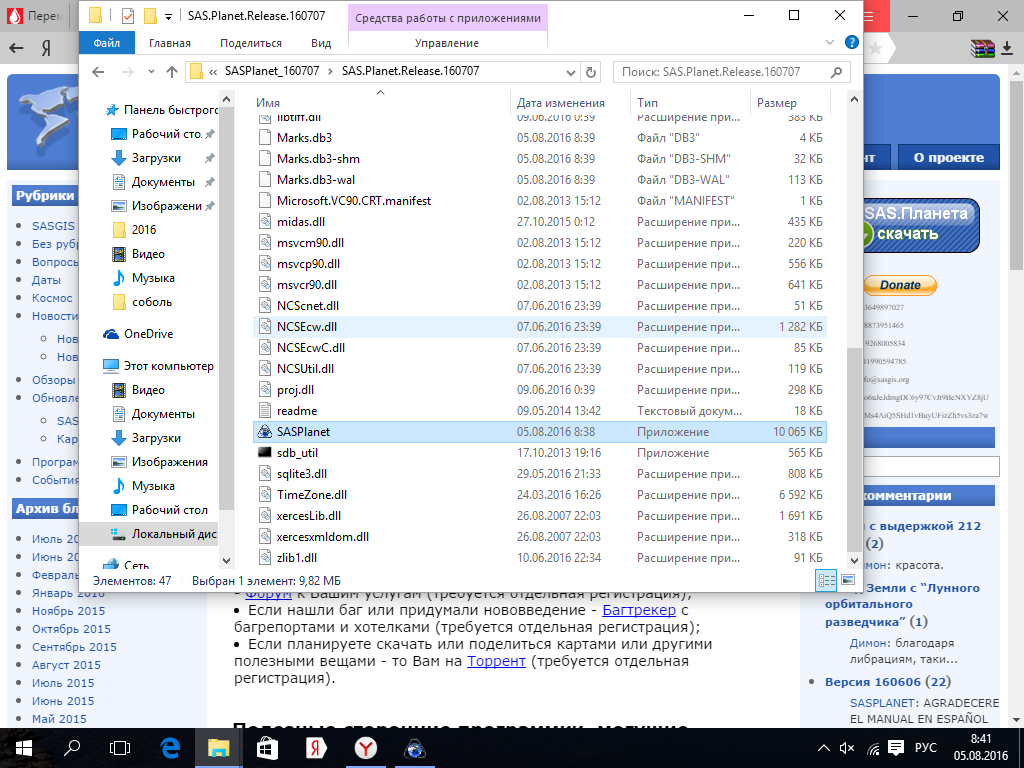This screenshot has height=768, width=1024.
Task: Open Windows Start menu
Action: click(23, 748)
